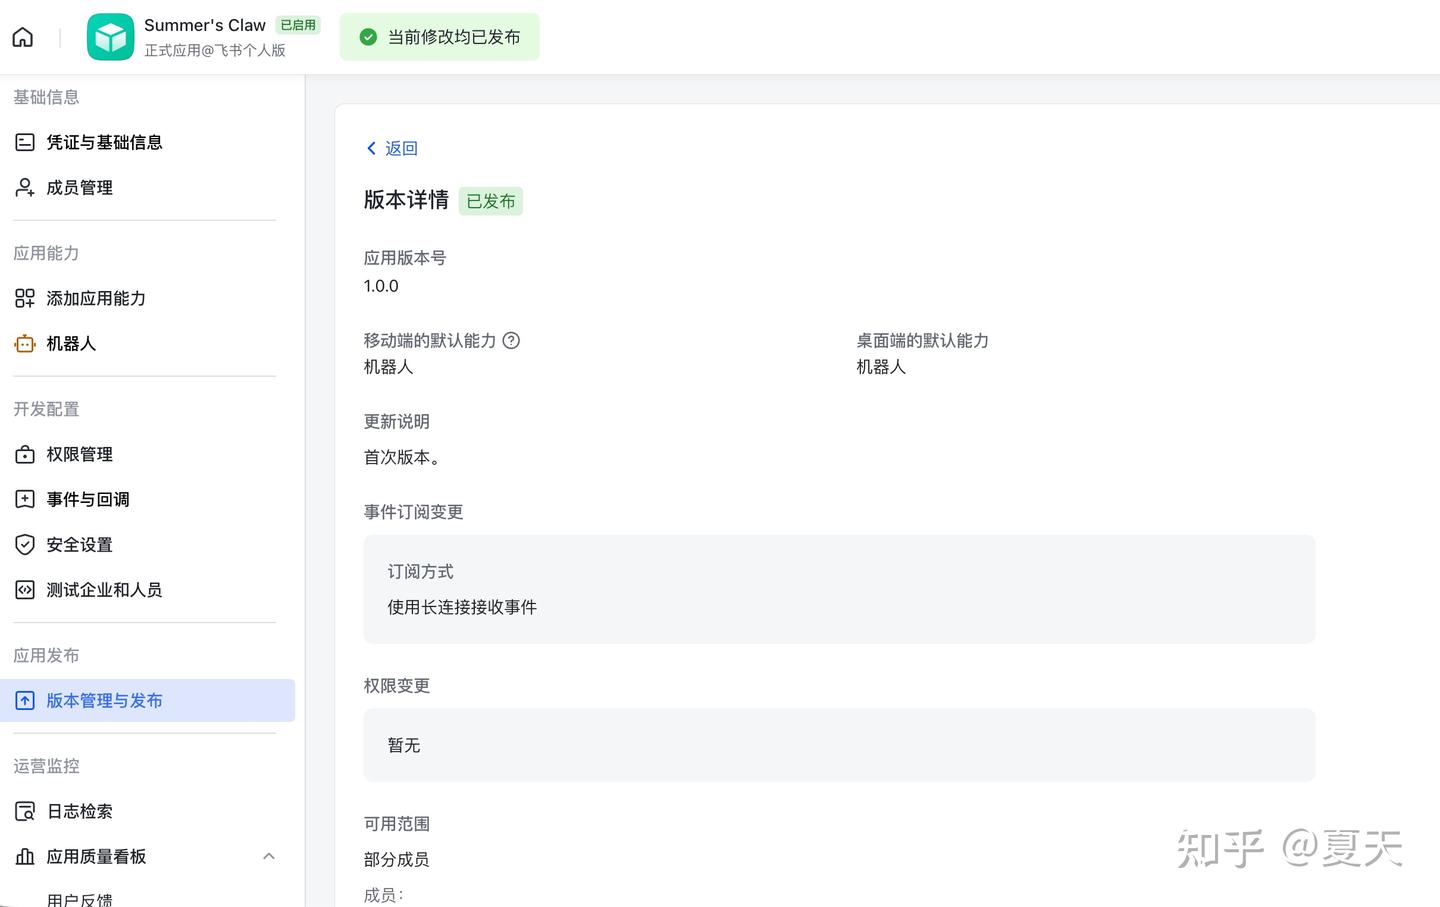Click the 已启用 status badge
The image size is (1440, 907).
[x=298, y=25]
